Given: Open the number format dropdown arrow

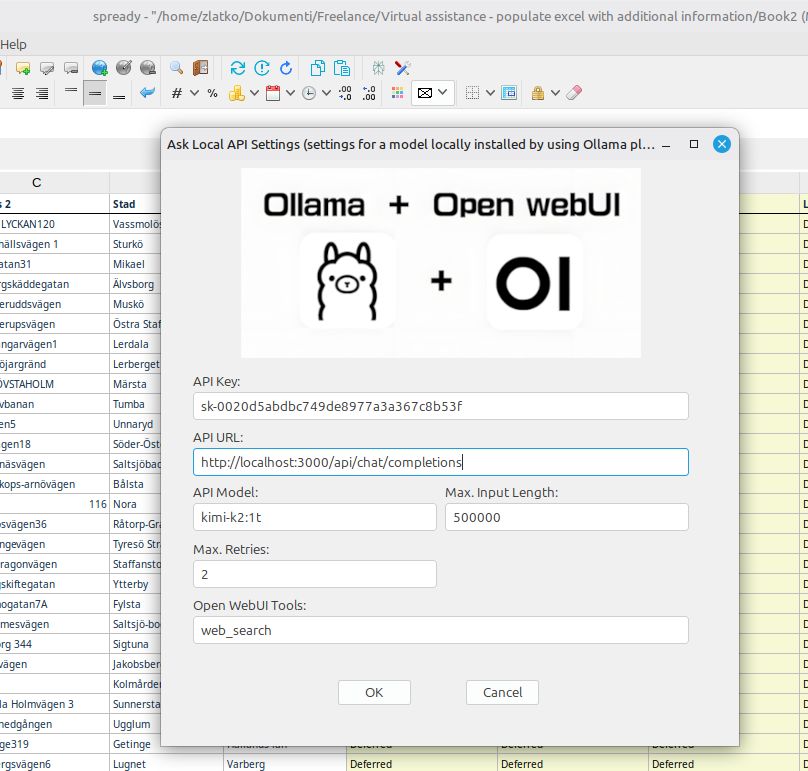Looking at the screenshot, I should click(195, 93).
